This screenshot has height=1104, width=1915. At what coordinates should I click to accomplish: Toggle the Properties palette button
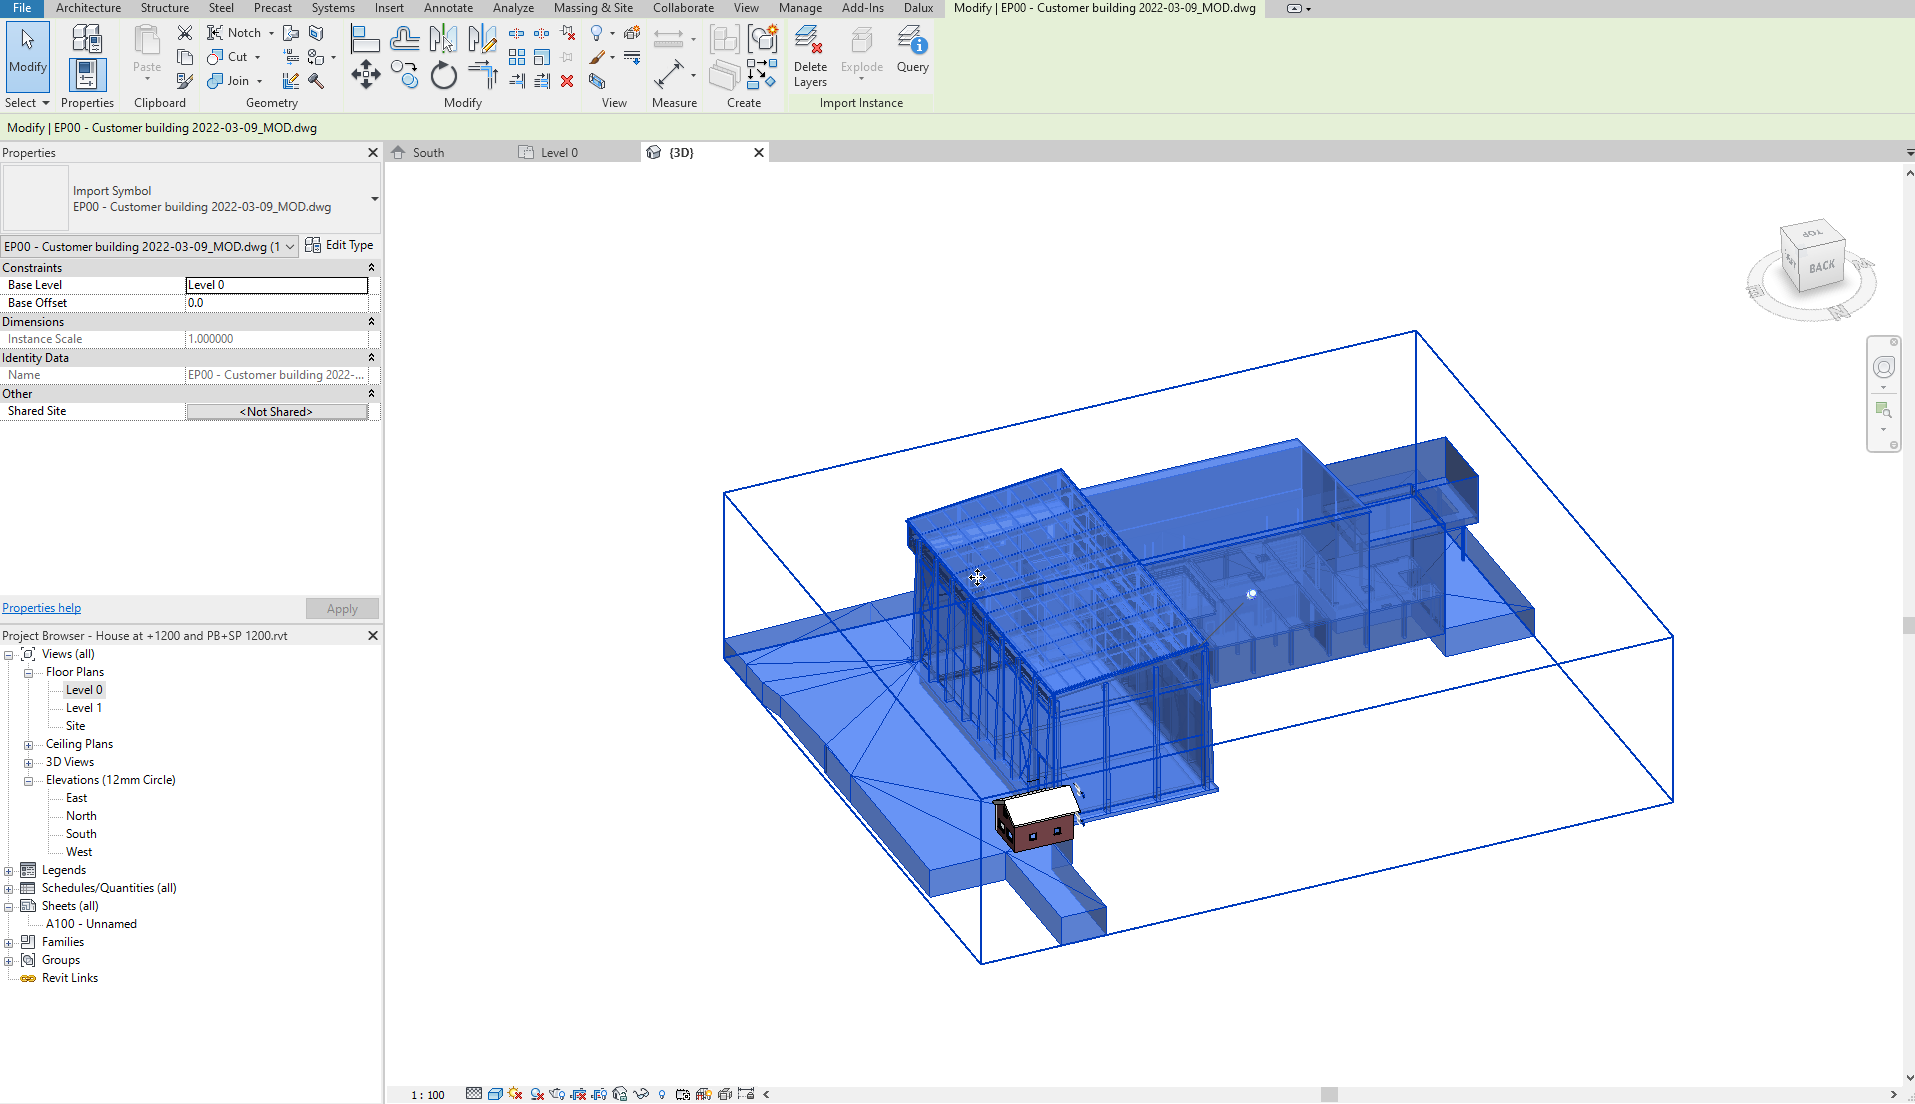pos(87,75)
